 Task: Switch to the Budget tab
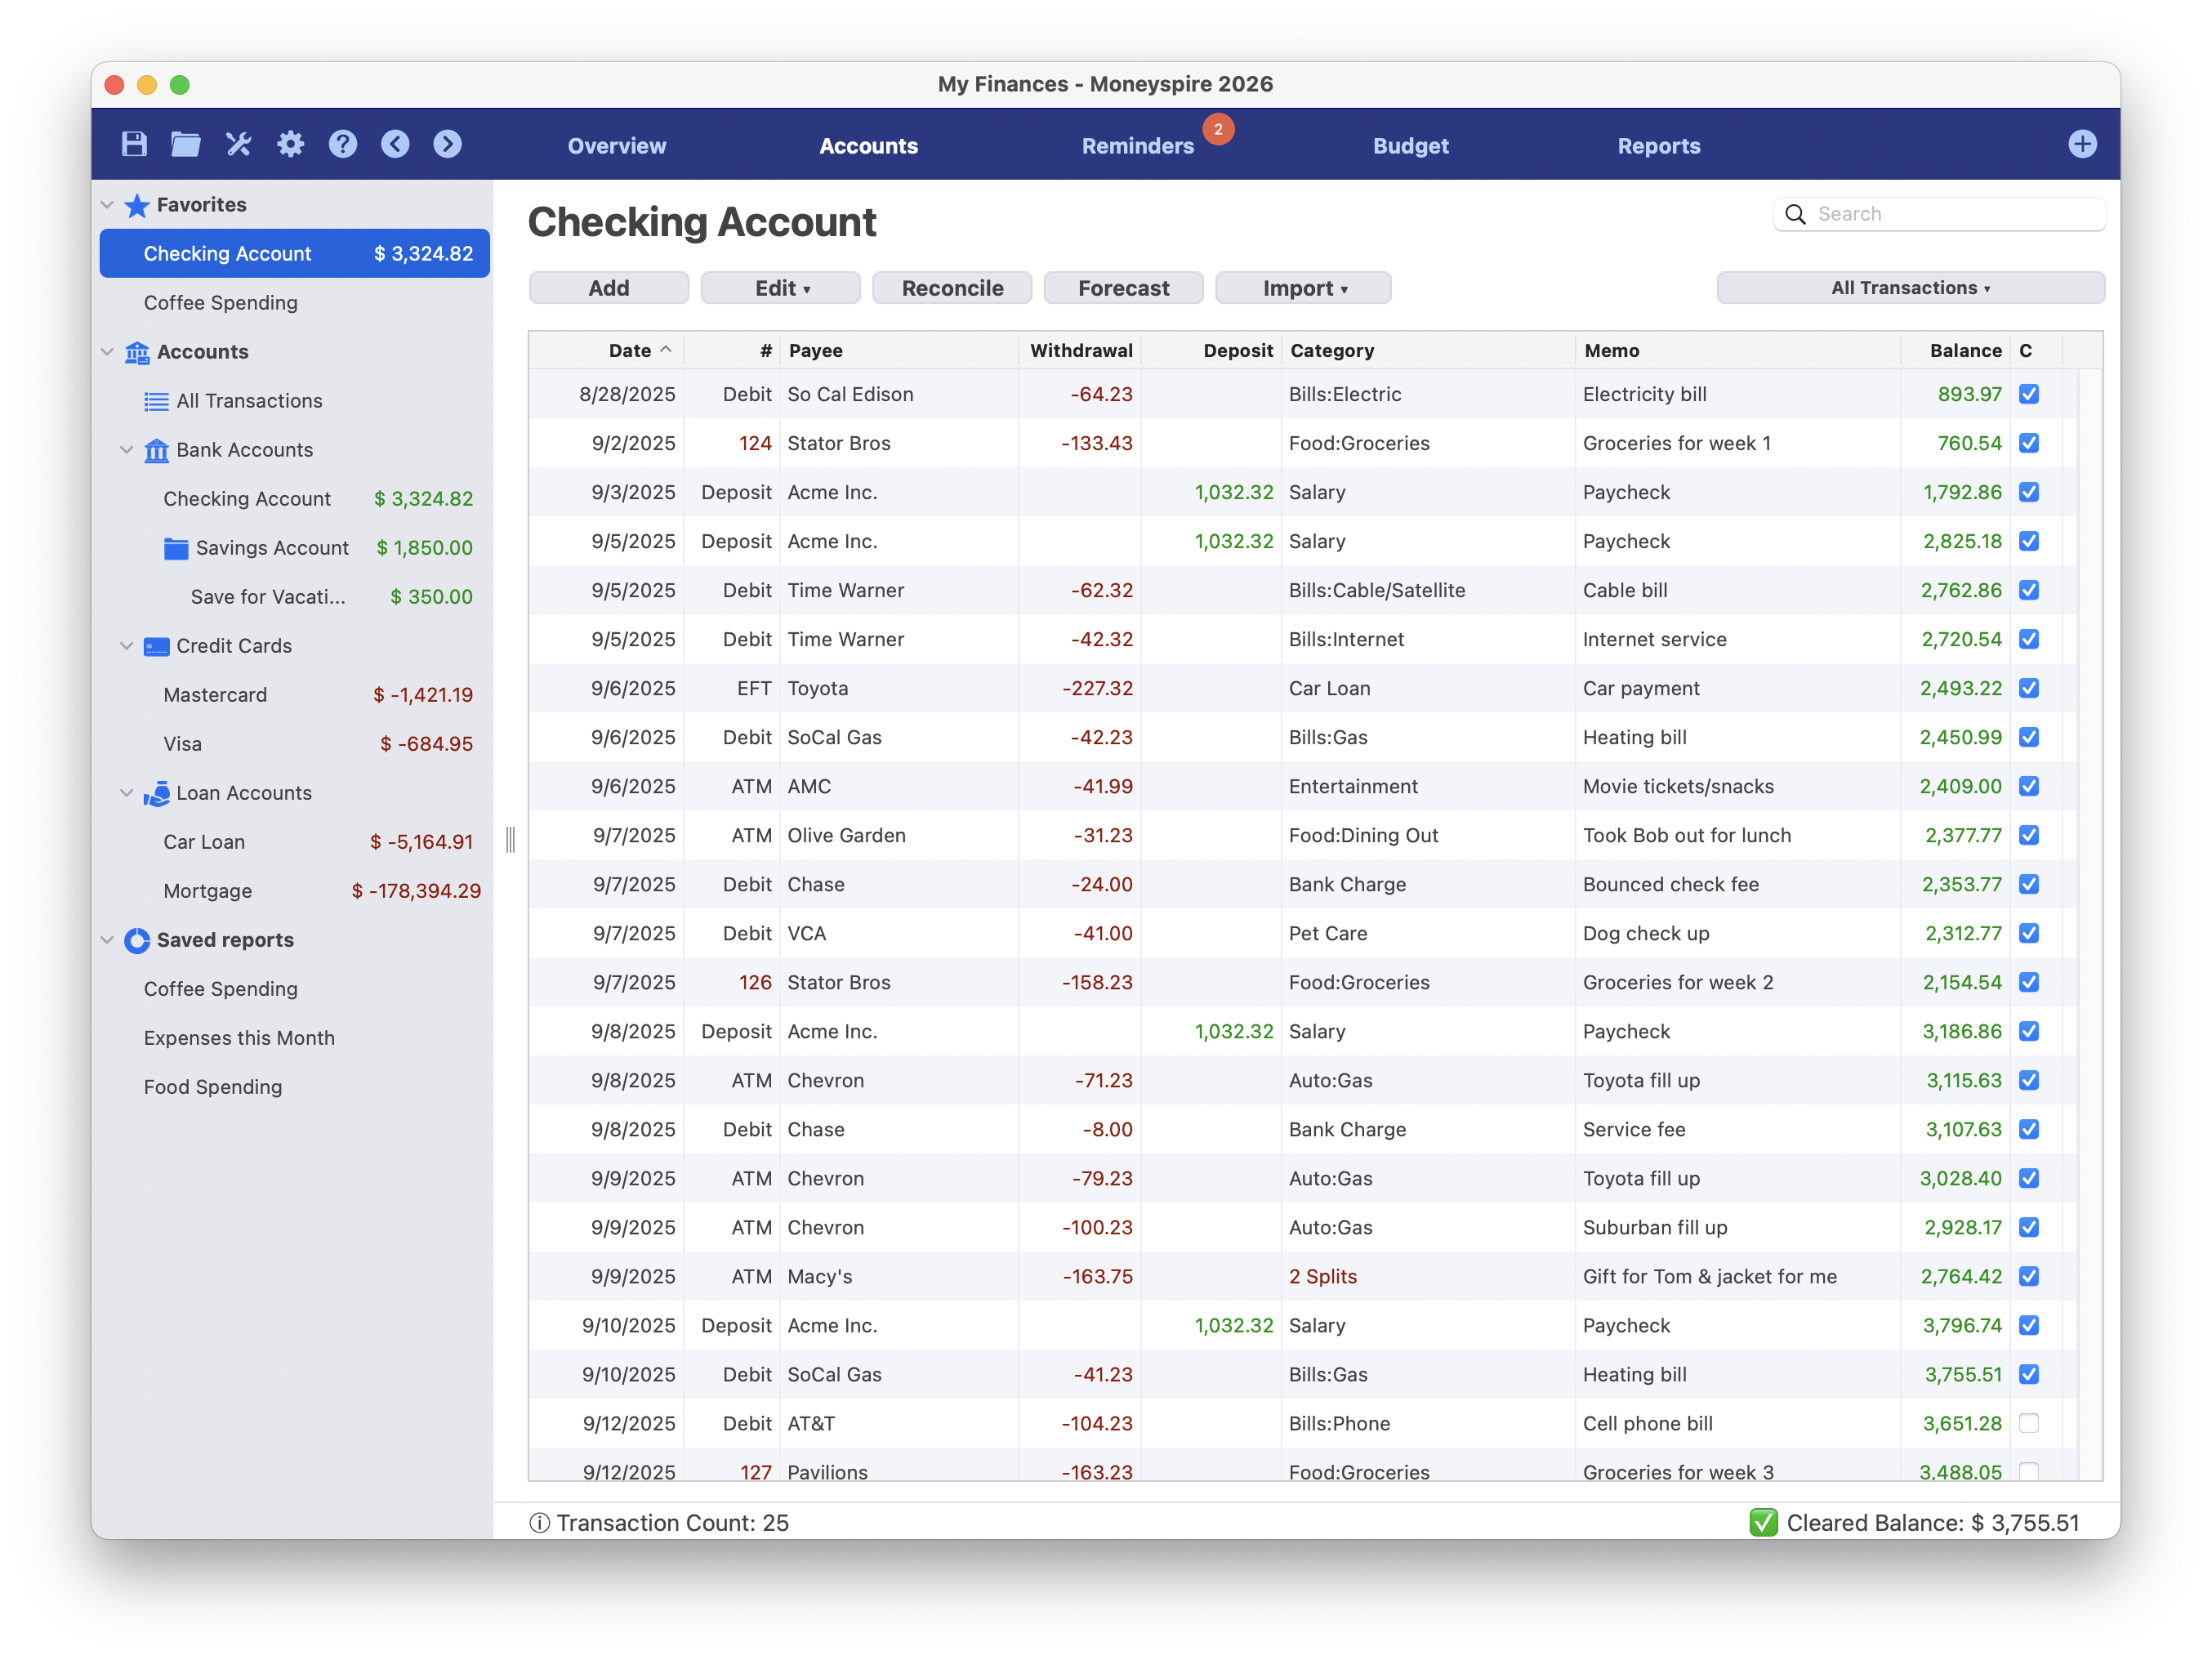point(1409,146)
